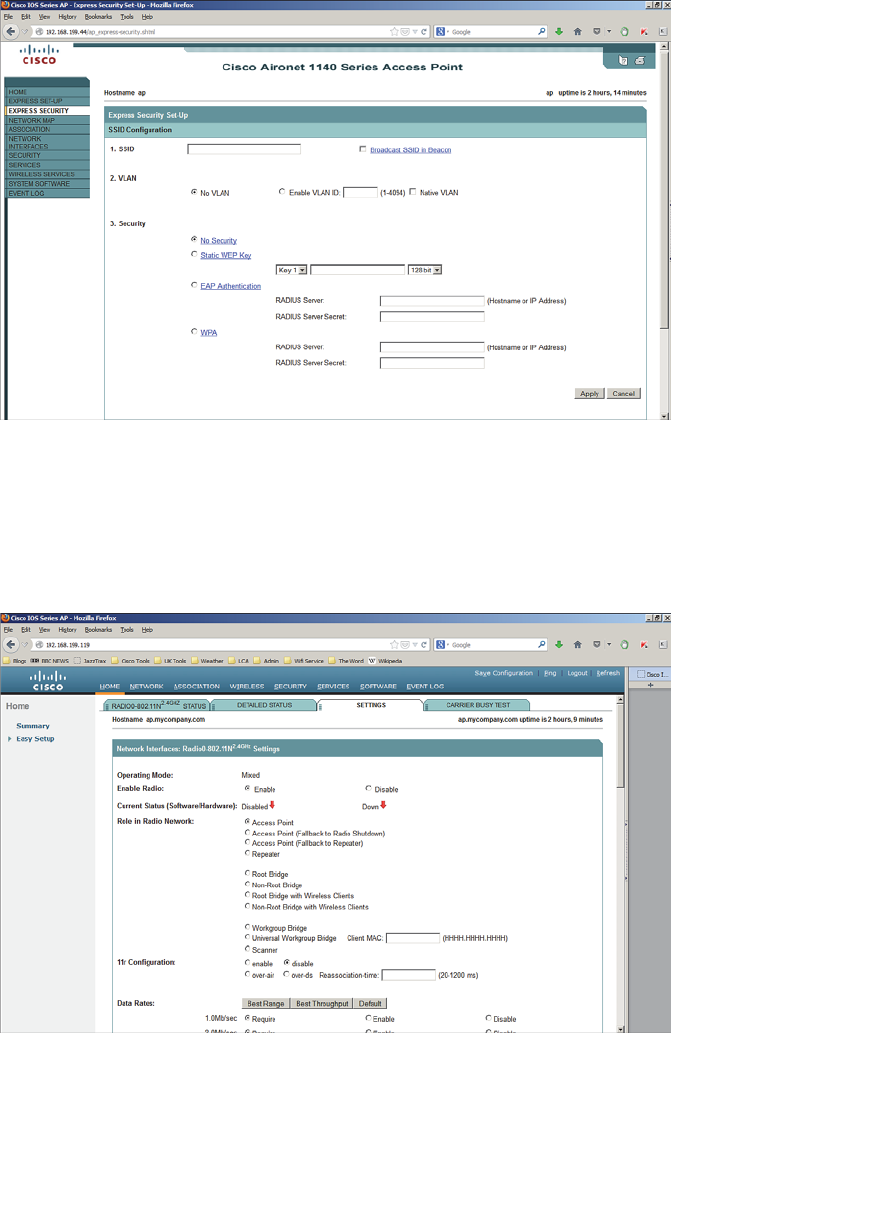Open new tab plus in side tab panel
The image size is (881, 1207).
(x=650, y=686)
